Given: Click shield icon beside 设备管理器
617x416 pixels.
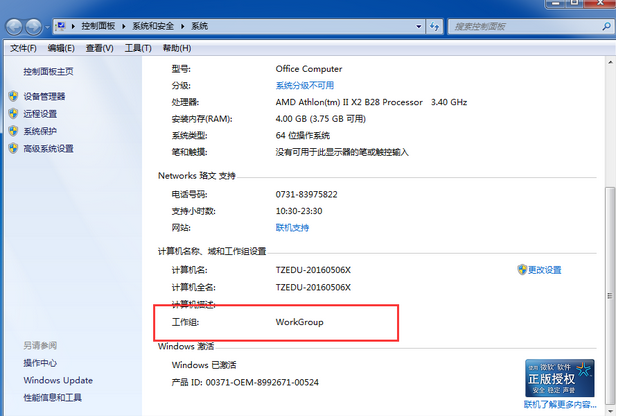Looking at the screenshot, I should [x=13, y=96].
